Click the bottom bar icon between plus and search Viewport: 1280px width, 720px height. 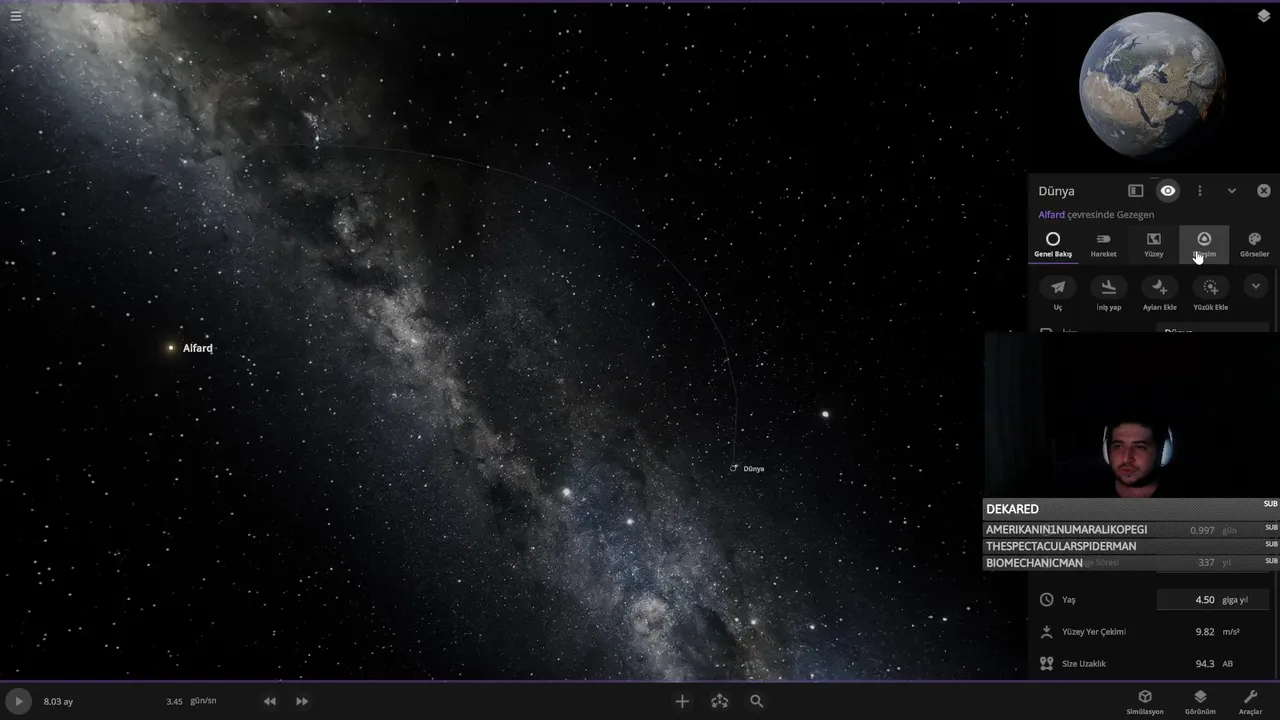[x=719, y=702]
